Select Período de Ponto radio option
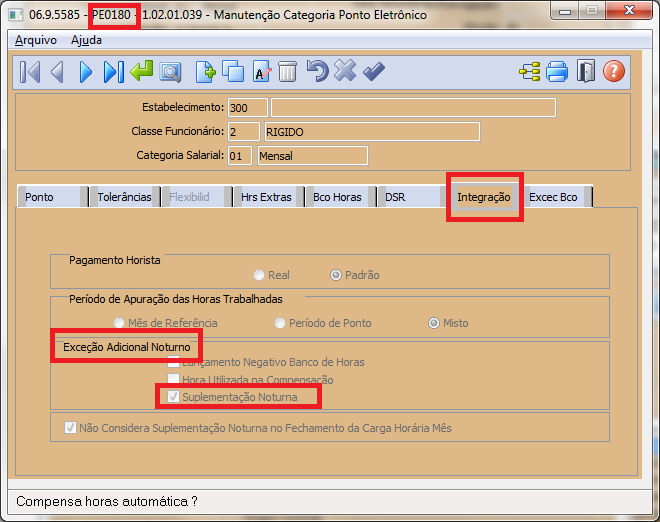This screenshot has height=522, width=660. (x=279, y=323)
